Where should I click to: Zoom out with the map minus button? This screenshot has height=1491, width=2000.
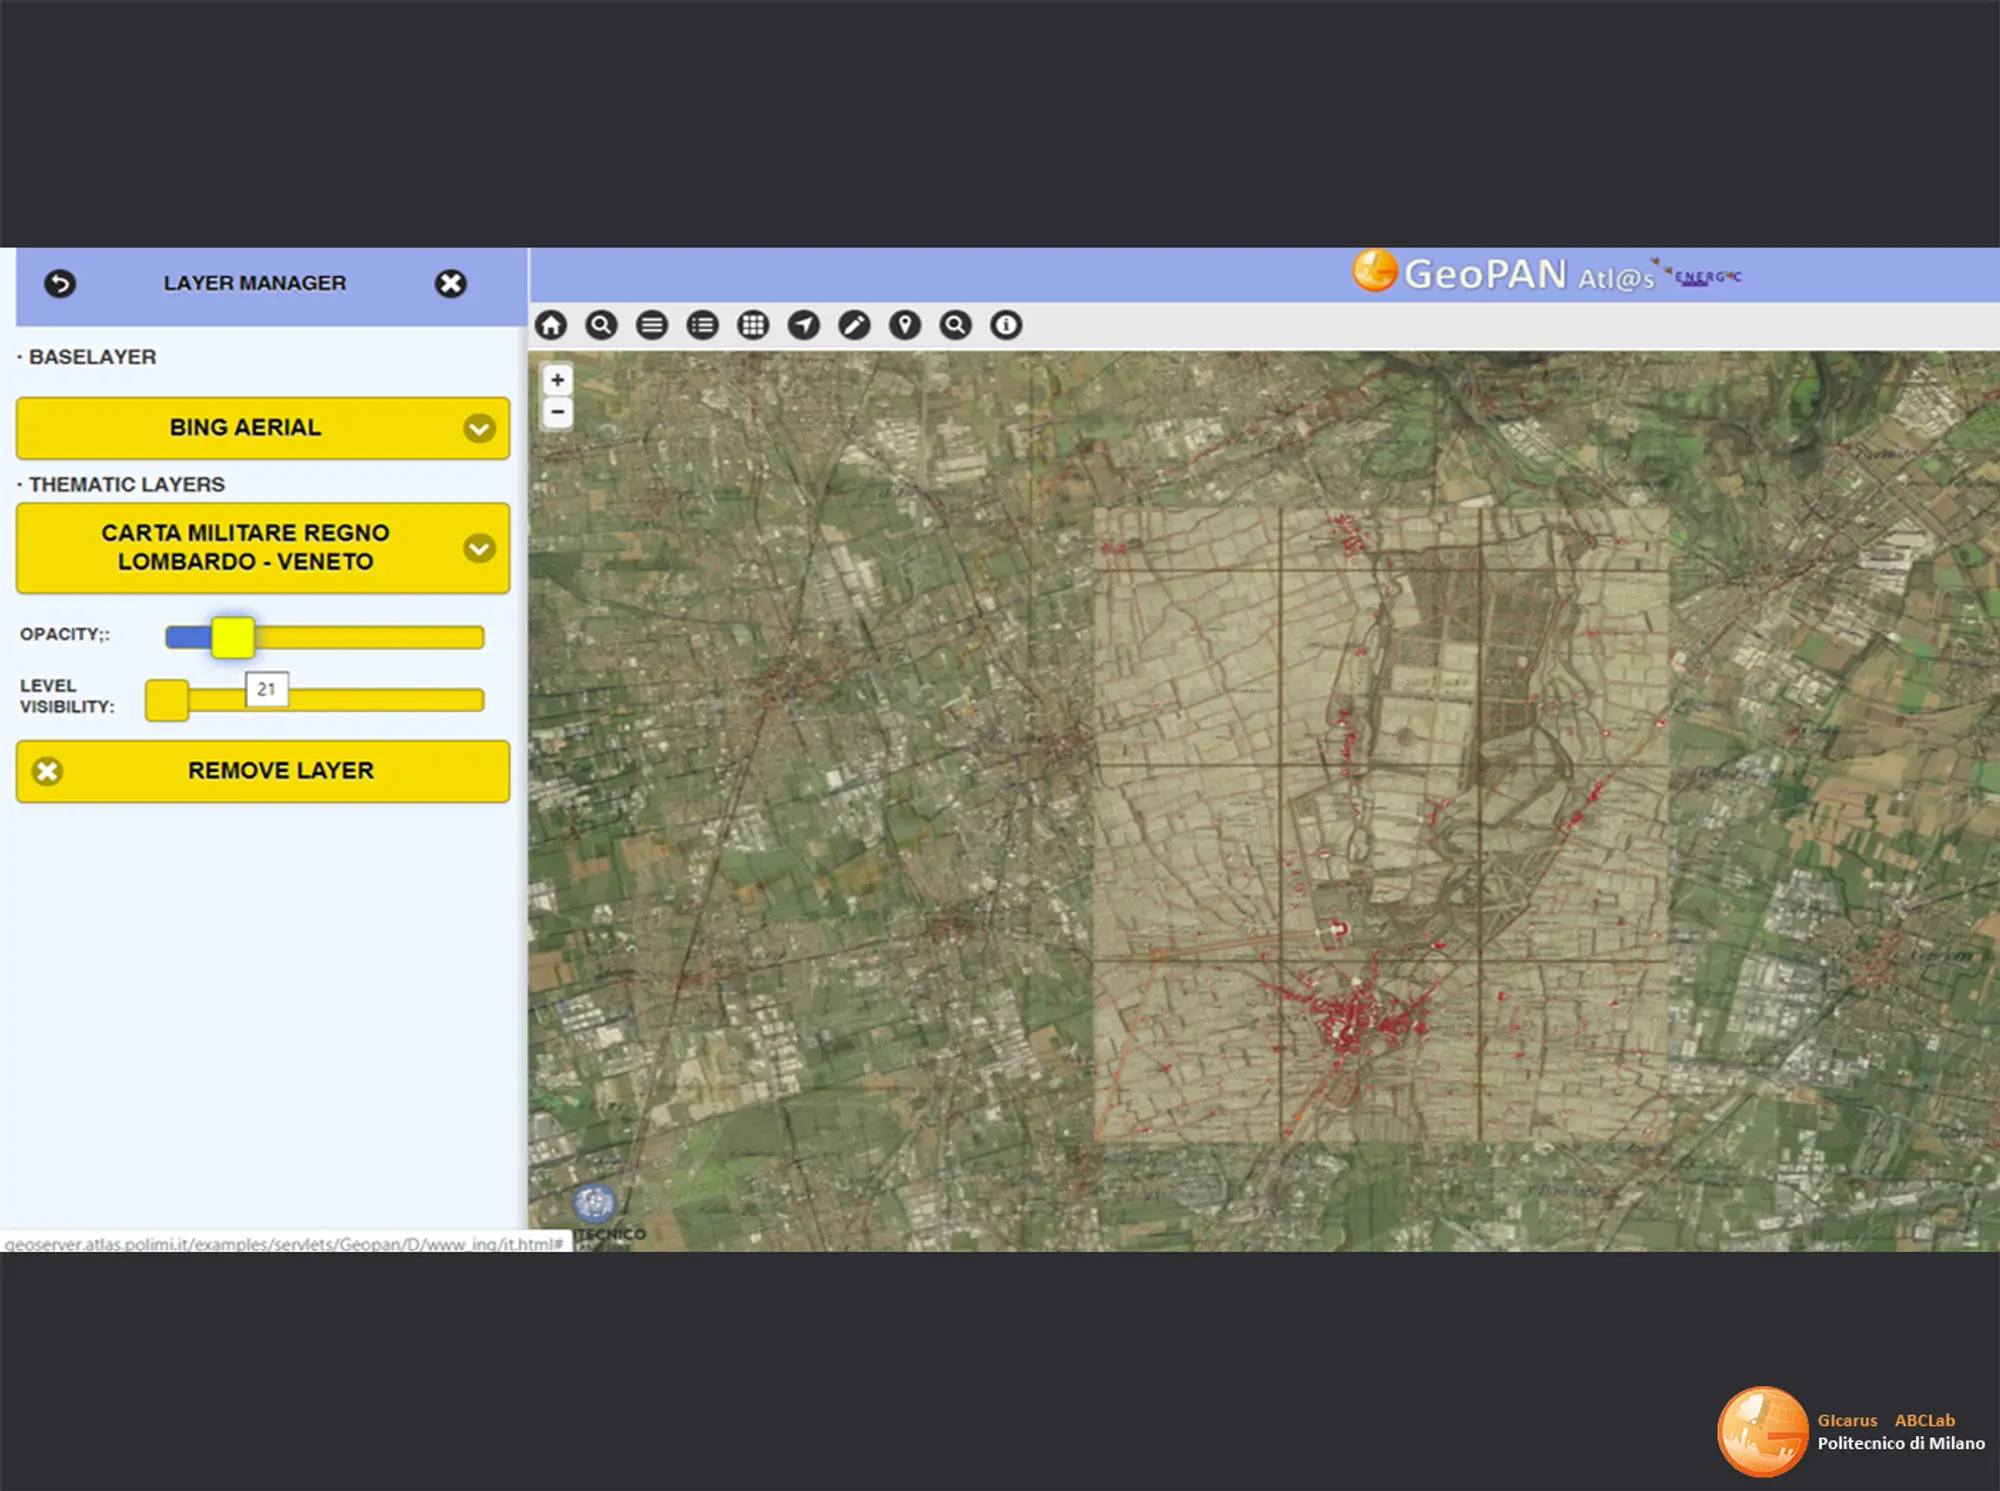[x=558, y=412]
